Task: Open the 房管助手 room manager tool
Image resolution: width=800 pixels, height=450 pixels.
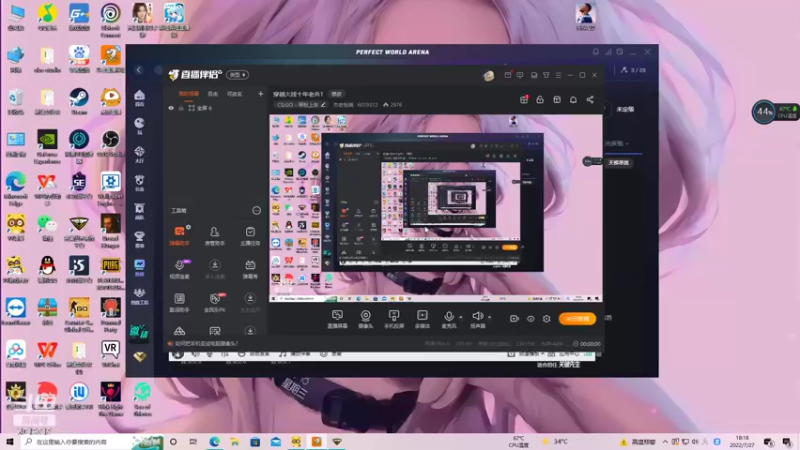Action: (x=214, y=236)
